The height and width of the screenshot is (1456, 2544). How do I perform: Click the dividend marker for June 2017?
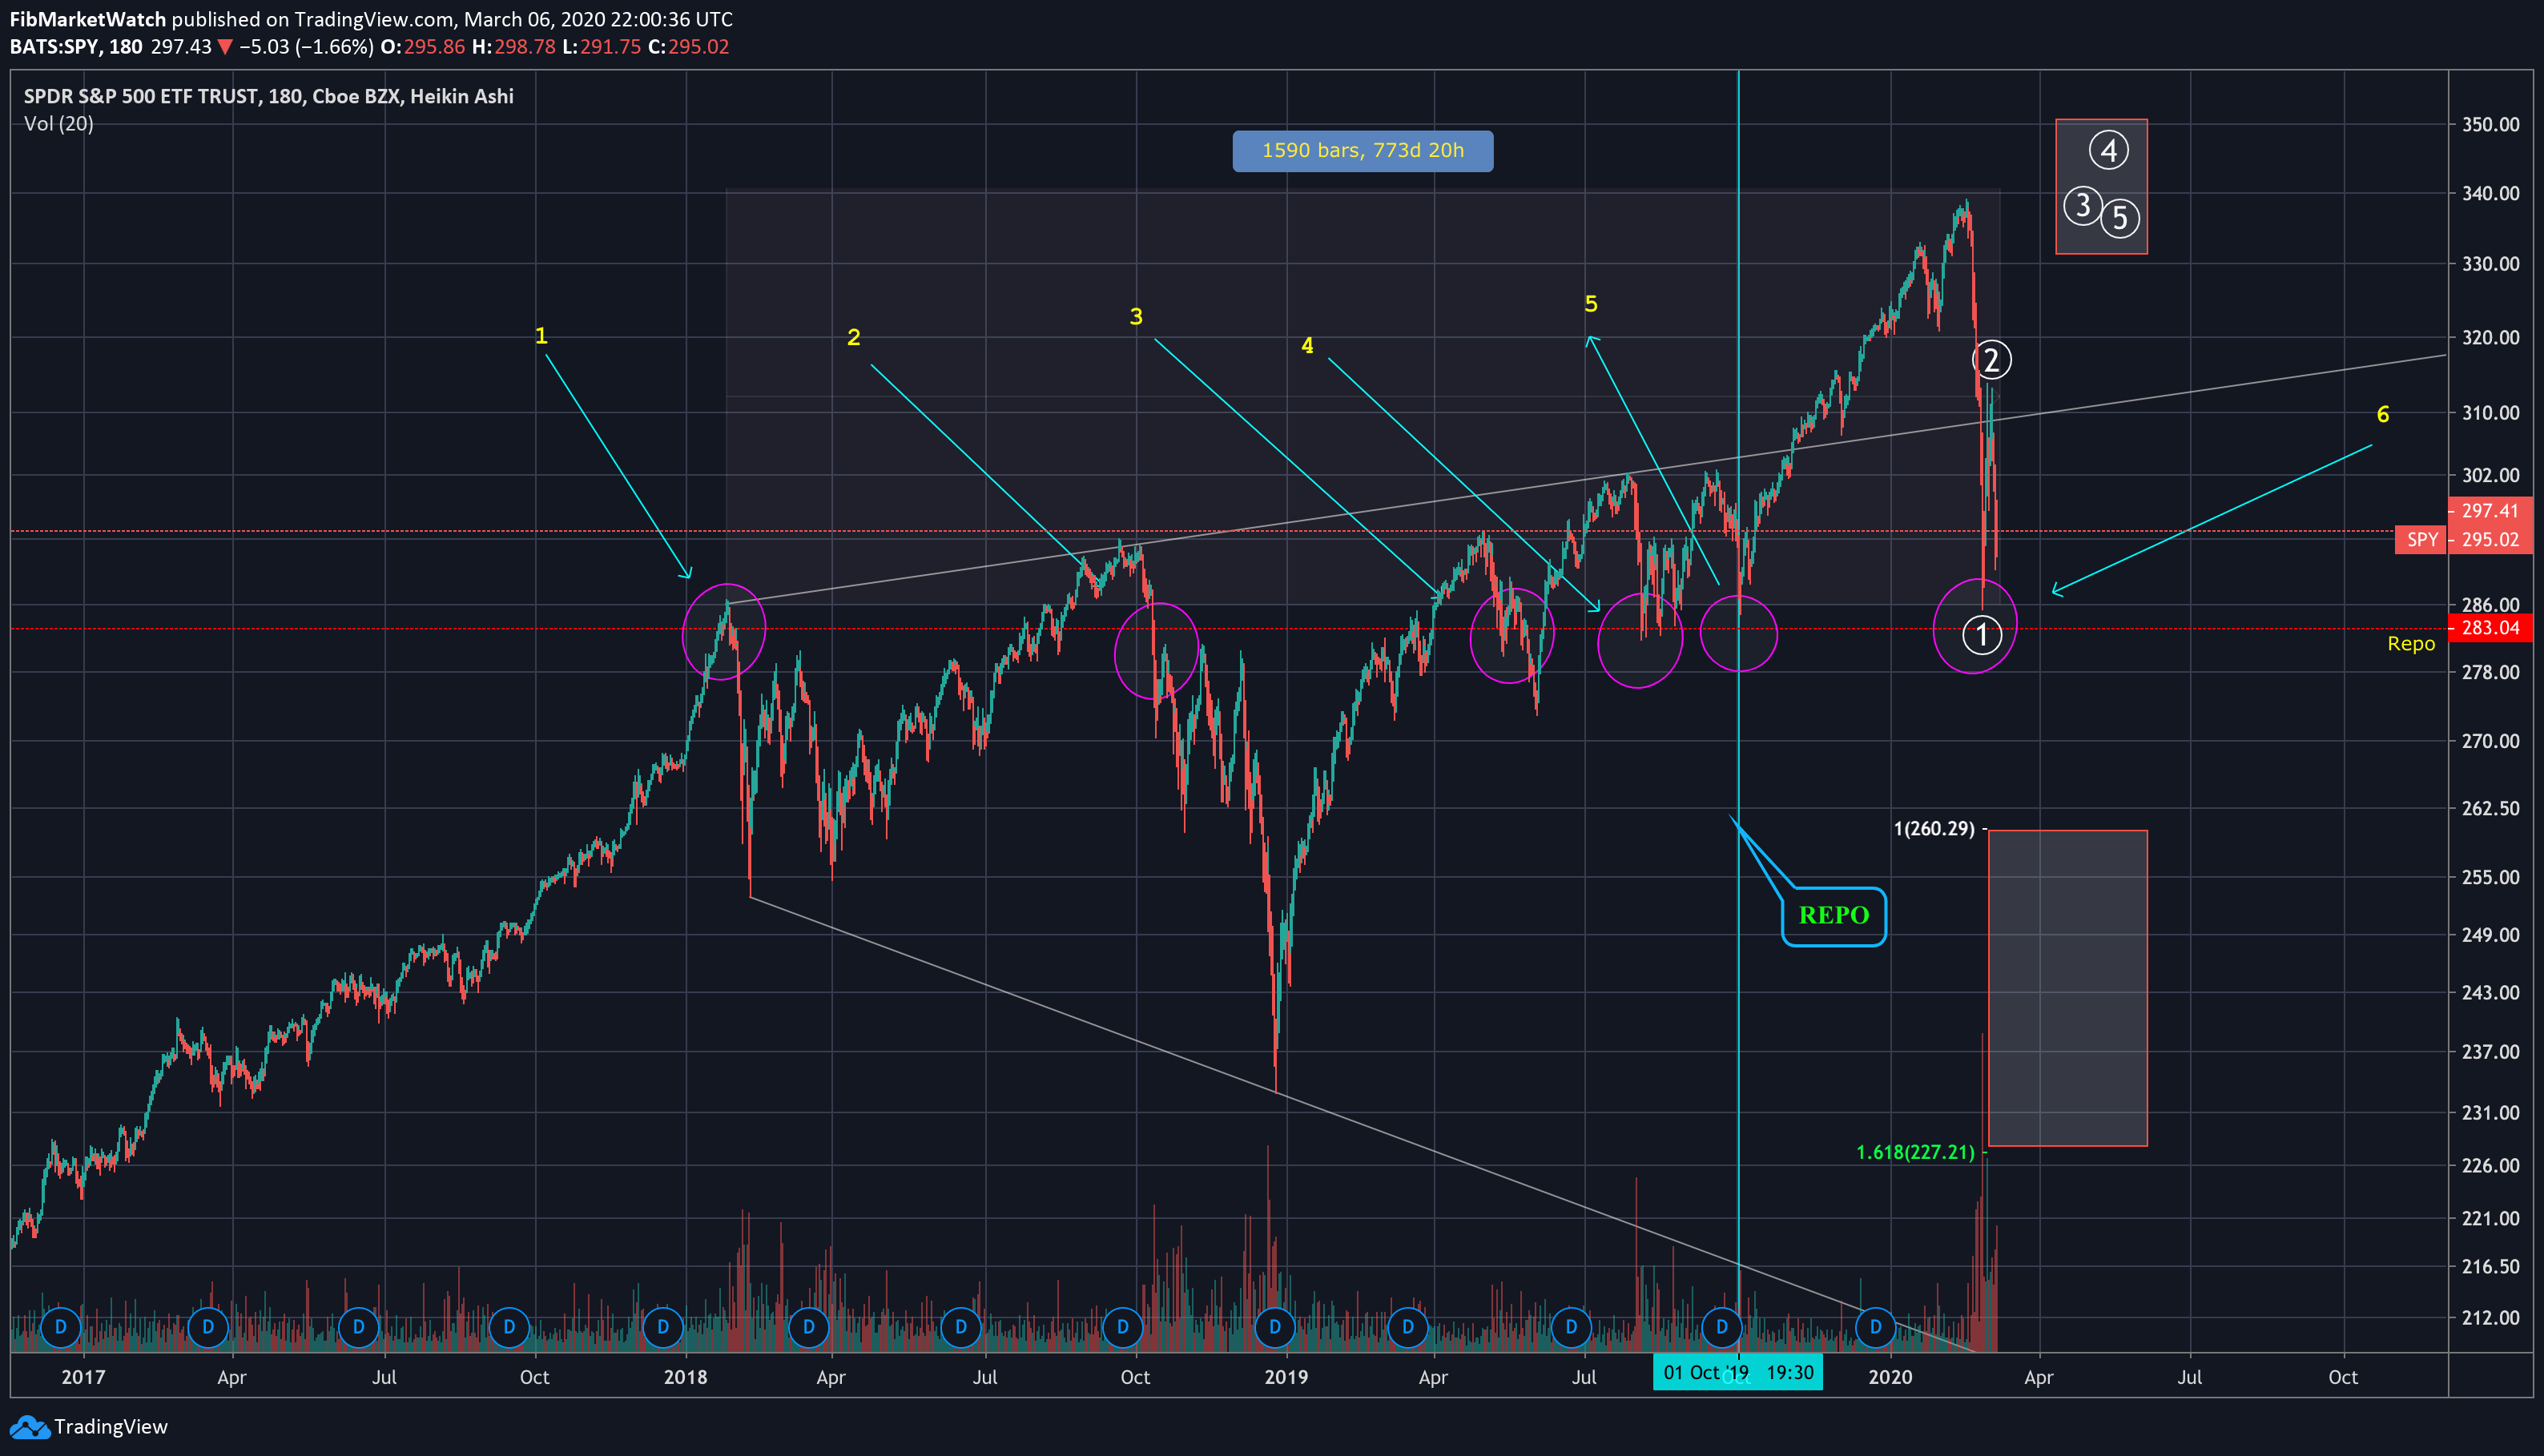pos(358,1327)
